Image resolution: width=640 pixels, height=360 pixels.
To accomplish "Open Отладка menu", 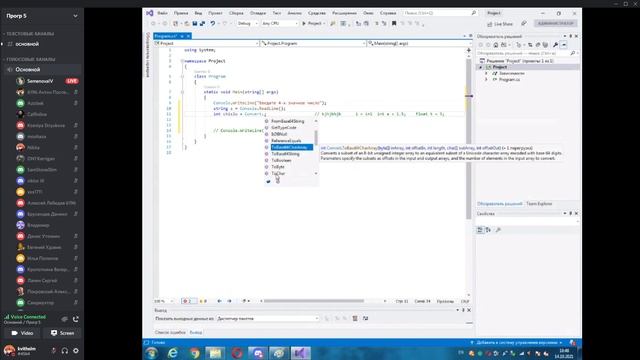I will [258, 13].
